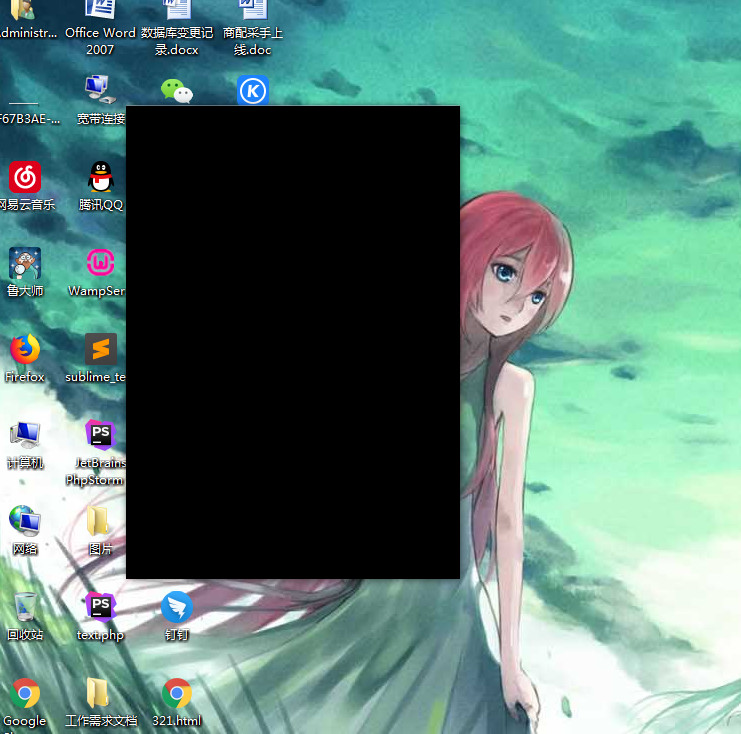Open 商配采手上线.doc document
Screen dimensions: 741x734
pyautogui.click(x=253, y=10)
